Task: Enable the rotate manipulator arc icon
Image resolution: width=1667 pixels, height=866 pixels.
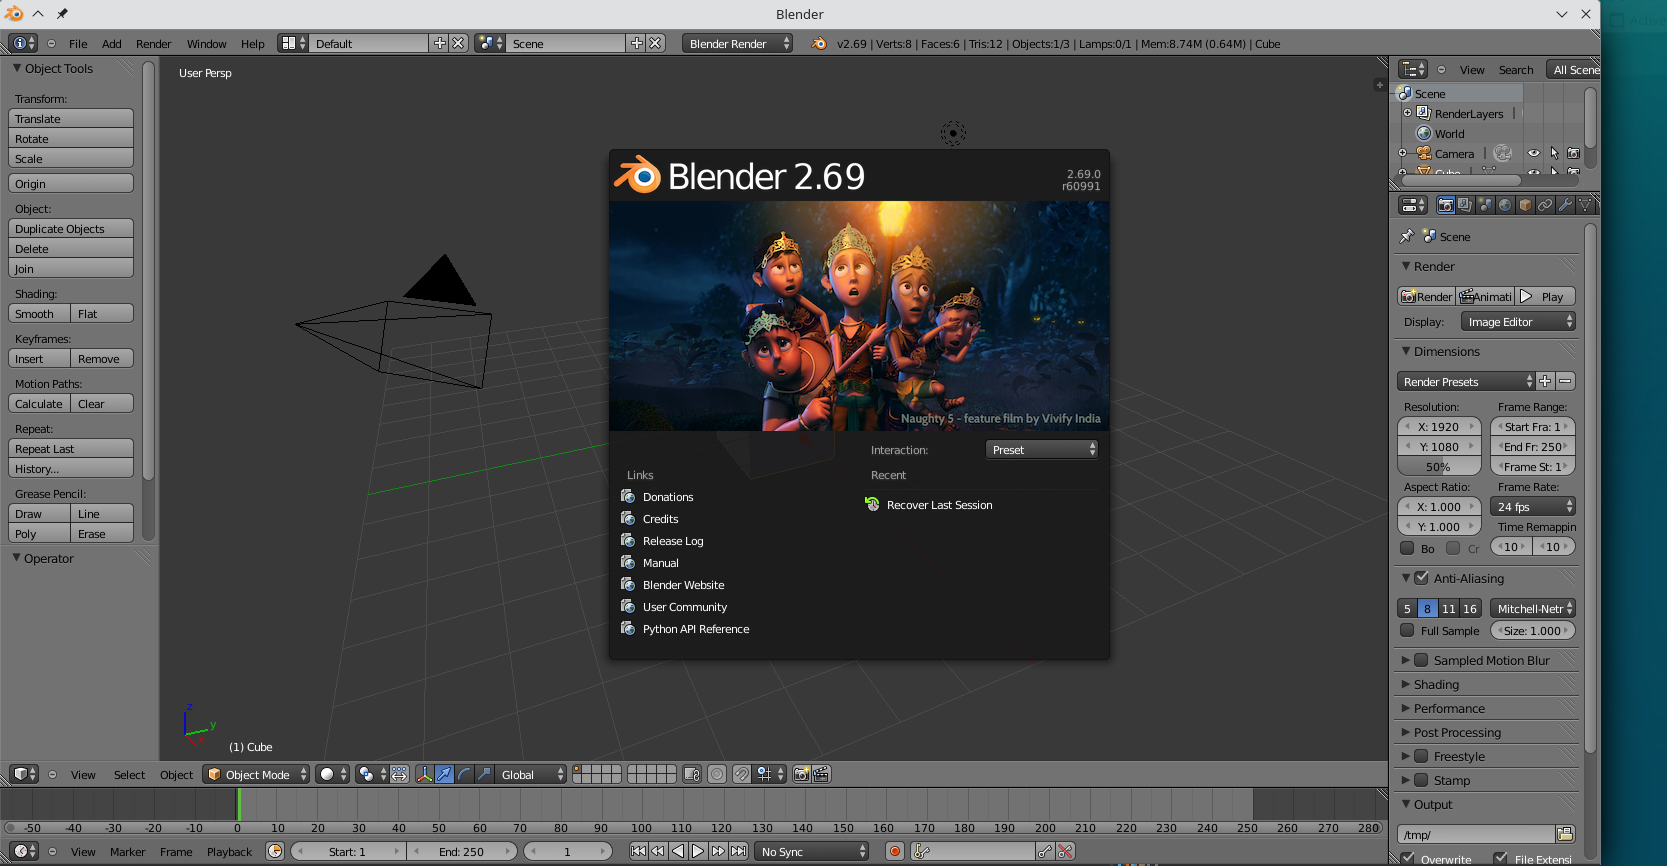Action: (464, 774)
